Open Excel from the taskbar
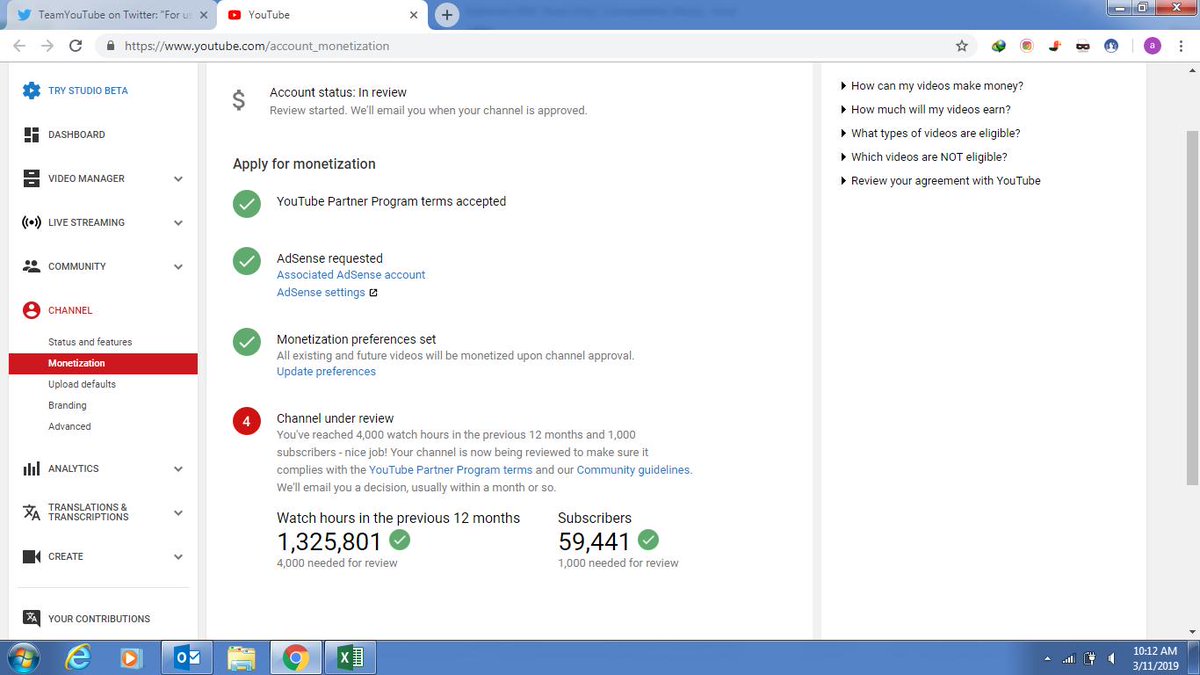The width and height of the screenshot is (1200, 675). pos(349,658)
